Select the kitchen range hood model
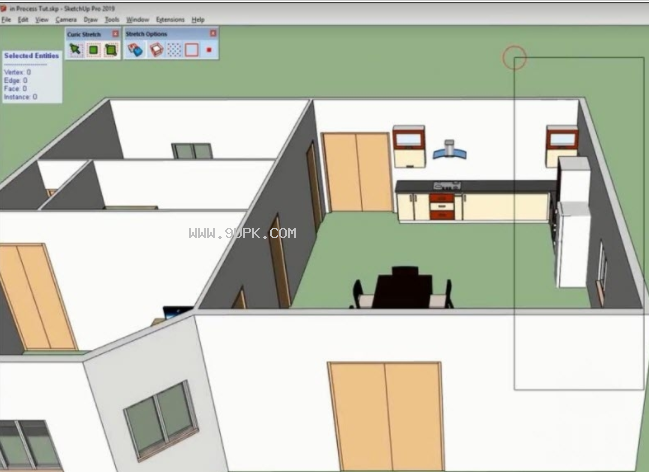 [x=449, y=149]
